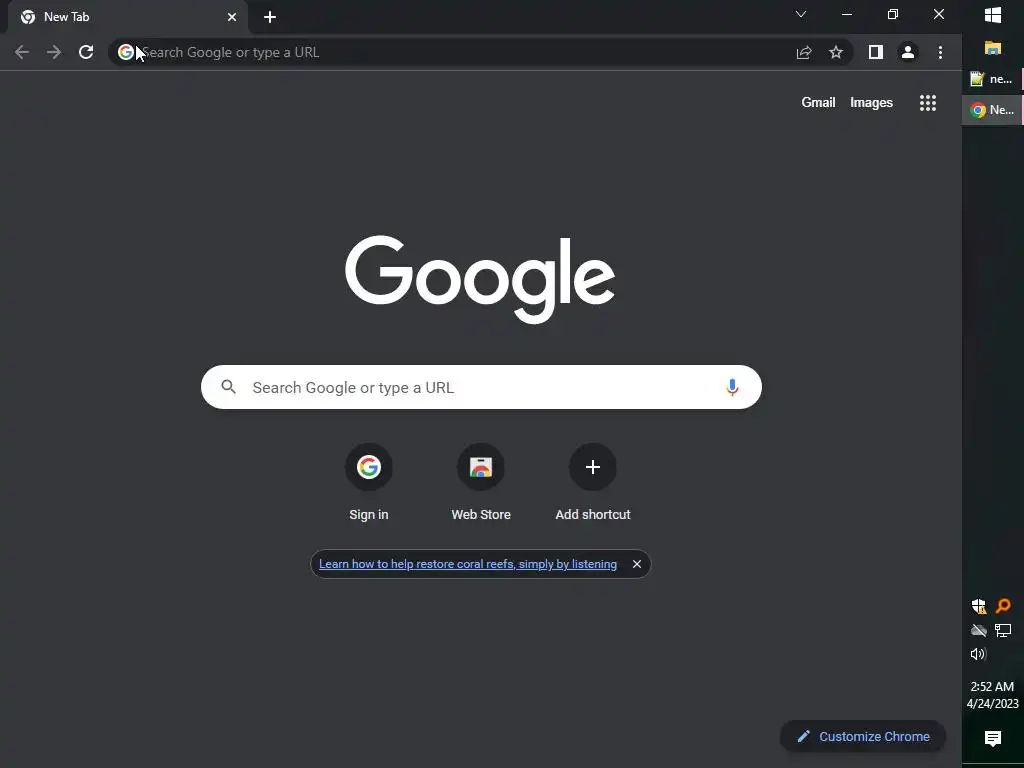Switch to the Chrome taskbar window
The height and width of the screenshot is (768, 1024).
click(x=993, y=110)
